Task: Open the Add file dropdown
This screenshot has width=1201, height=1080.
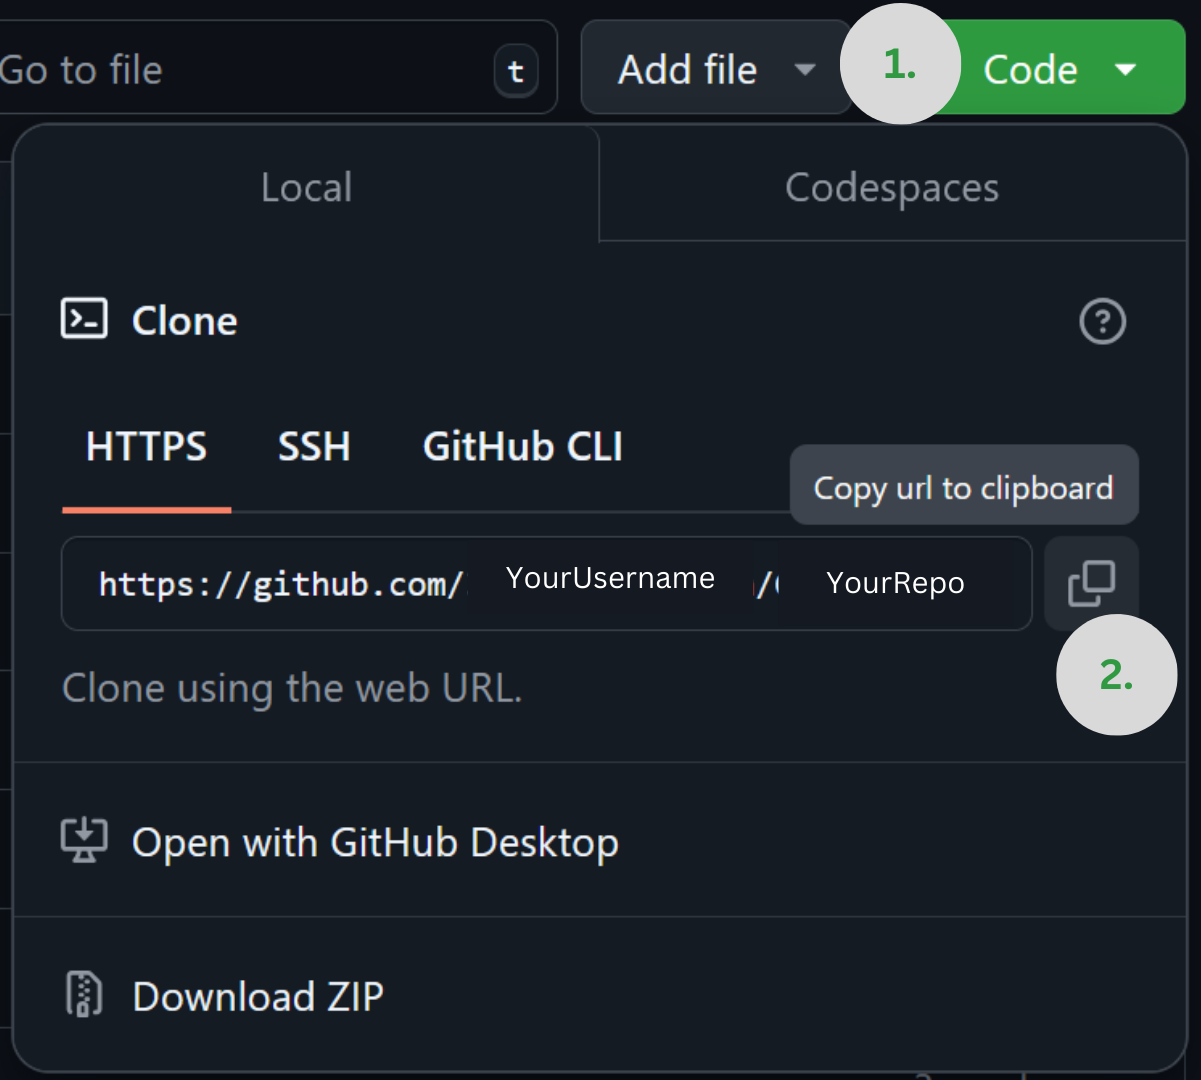Action: pos(716,69)
